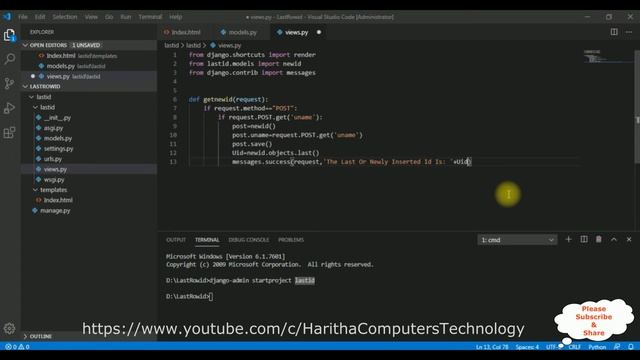Change language mode via Python
Viewport: 640px width, 360px height.
pyautogui.click(x=597, y=347)
